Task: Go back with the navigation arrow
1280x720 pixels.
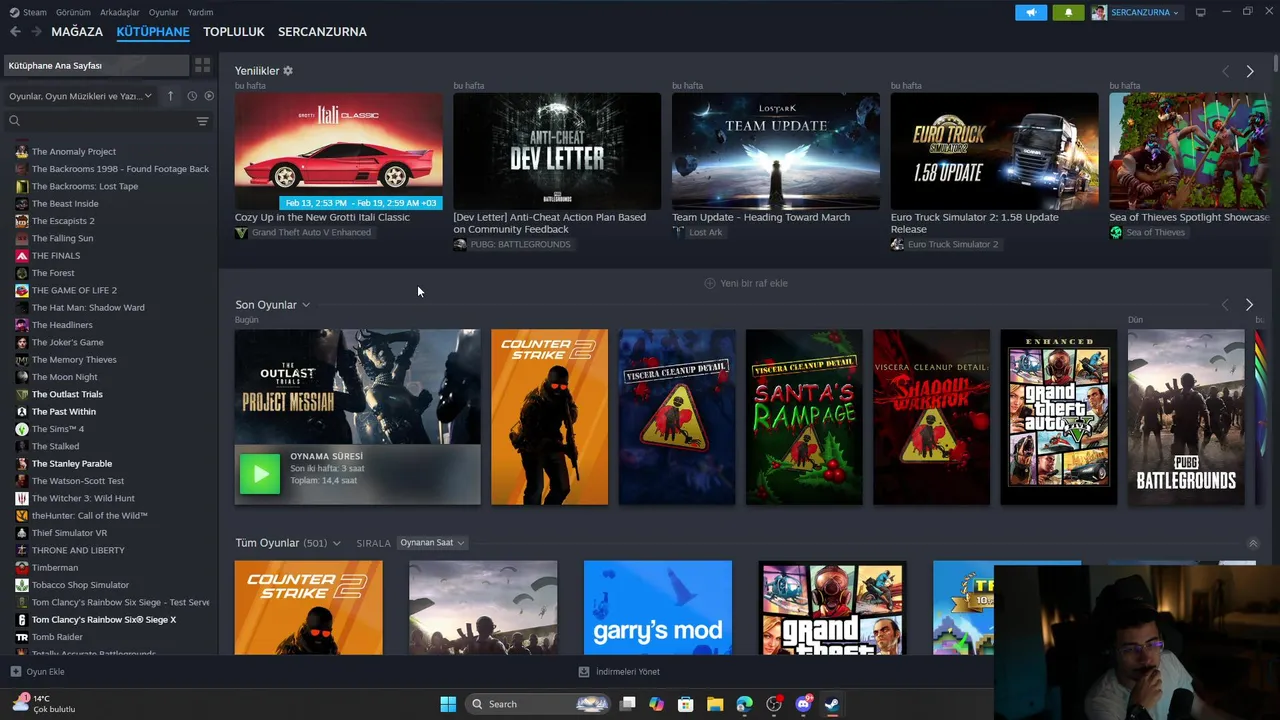Action: [x=15, y=32]
